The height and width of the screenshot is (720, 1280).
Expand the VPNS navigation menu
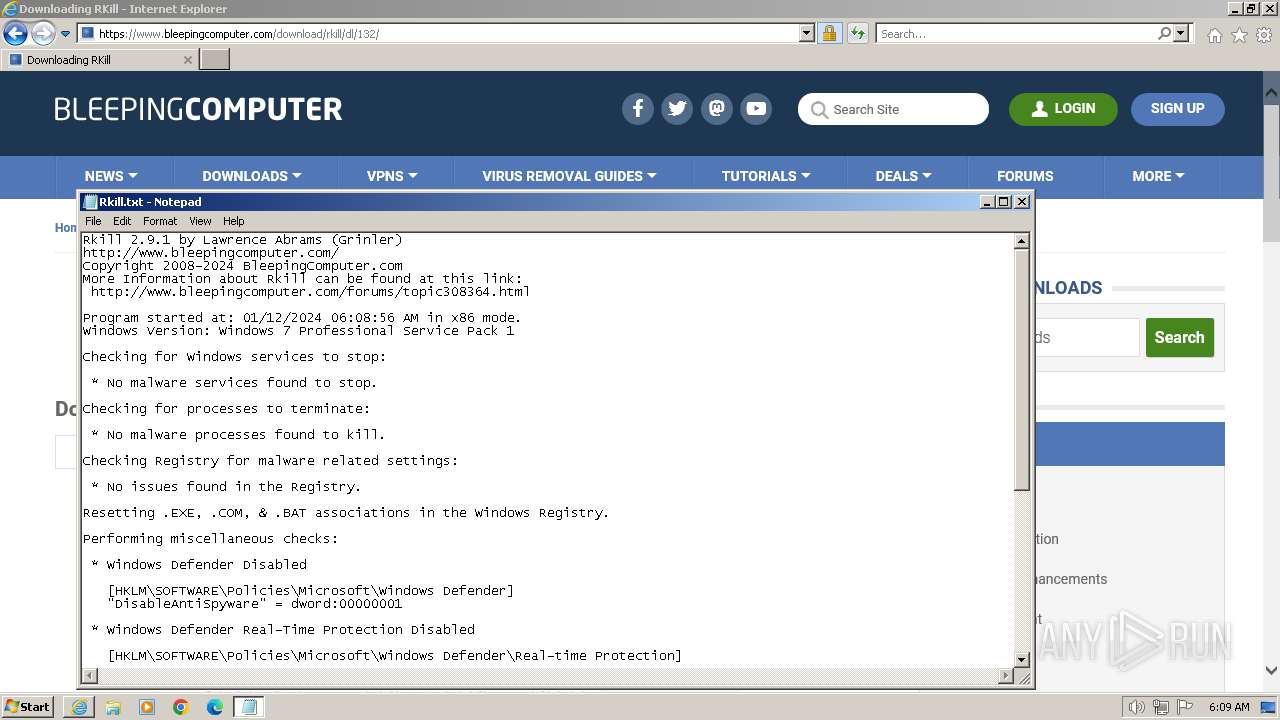pyautogui.click(x=392, y=176)
